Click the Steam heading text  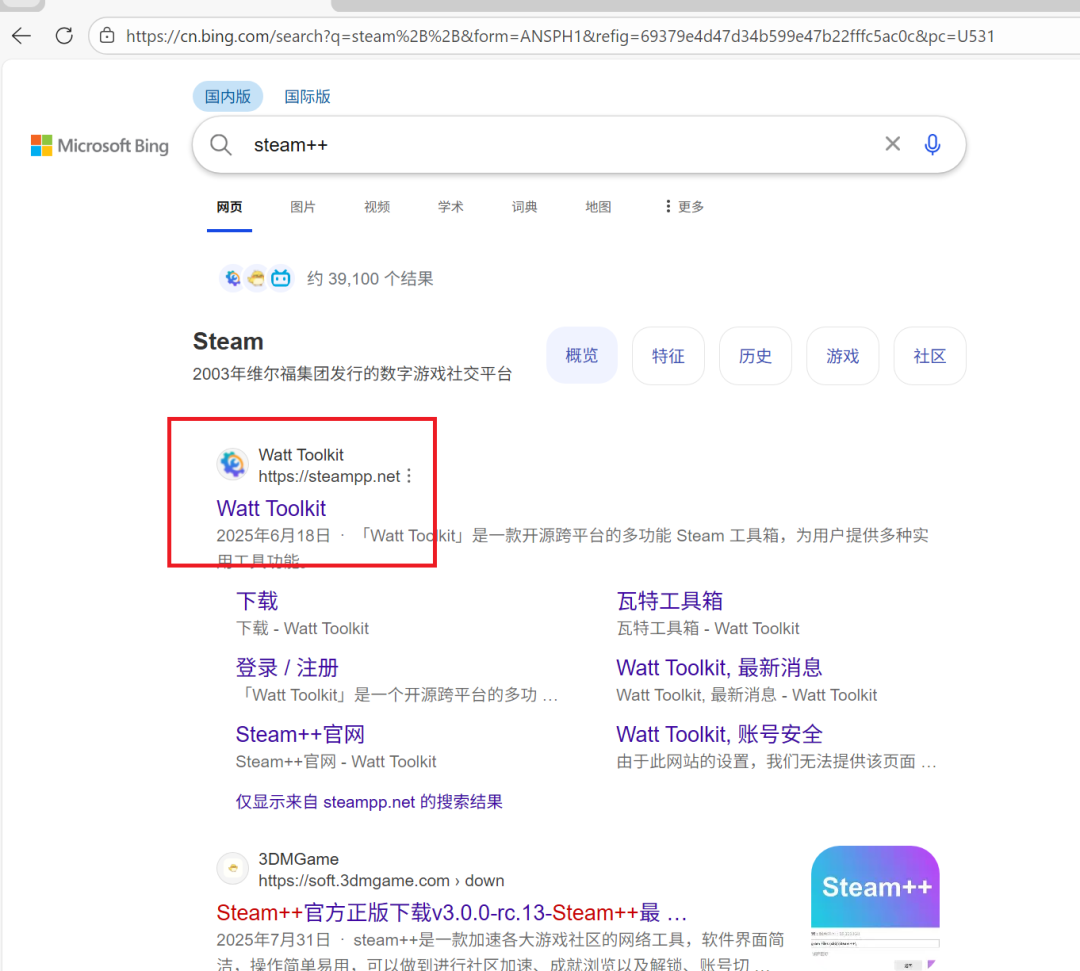[228, 342]
